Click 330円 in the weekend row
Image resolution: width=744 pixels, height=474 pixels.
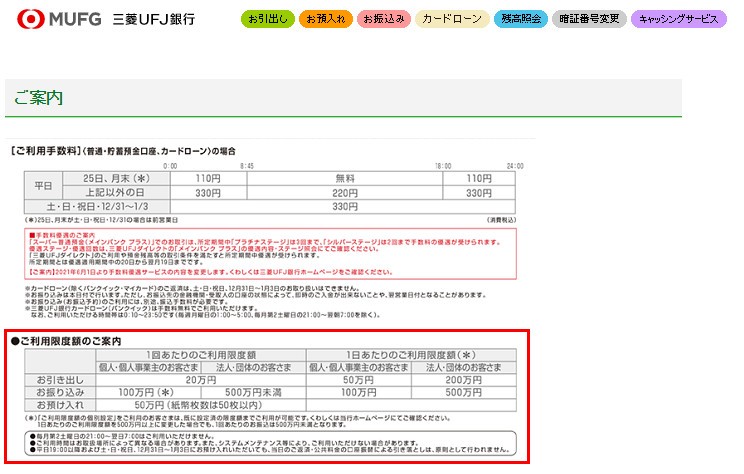(x=345, y=207)
